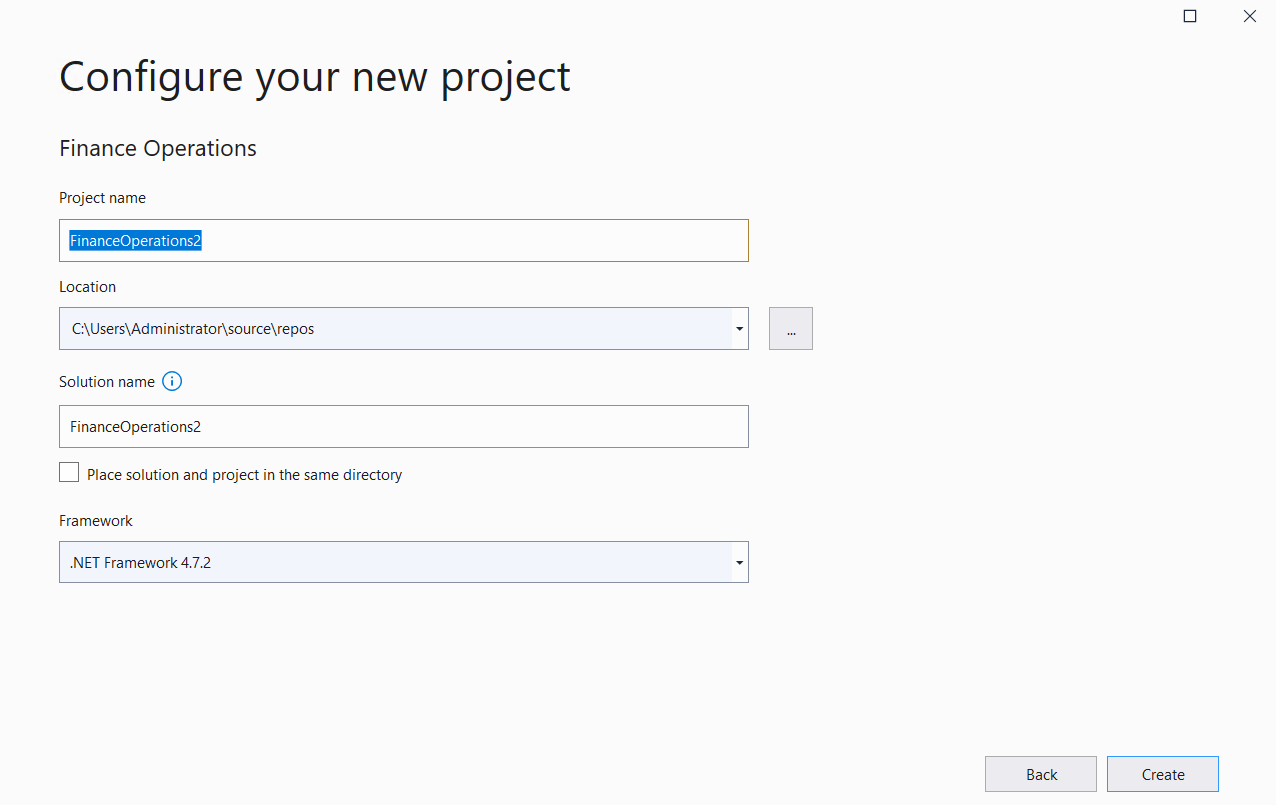Select the .NET Framework 4.7.2 combo box
Image resolution: width=1276 pixels, height=805 pixels.
(404, 562)
